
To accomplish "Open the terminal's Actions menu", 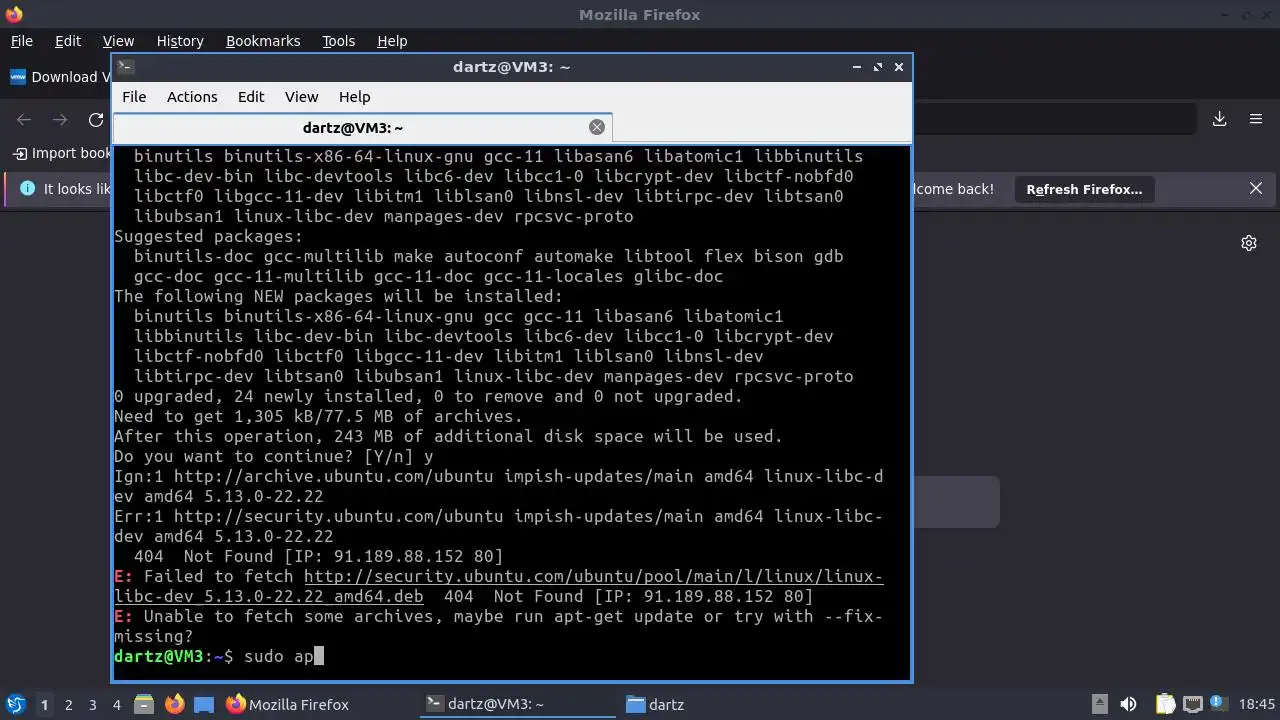I will tap(192, 97).
